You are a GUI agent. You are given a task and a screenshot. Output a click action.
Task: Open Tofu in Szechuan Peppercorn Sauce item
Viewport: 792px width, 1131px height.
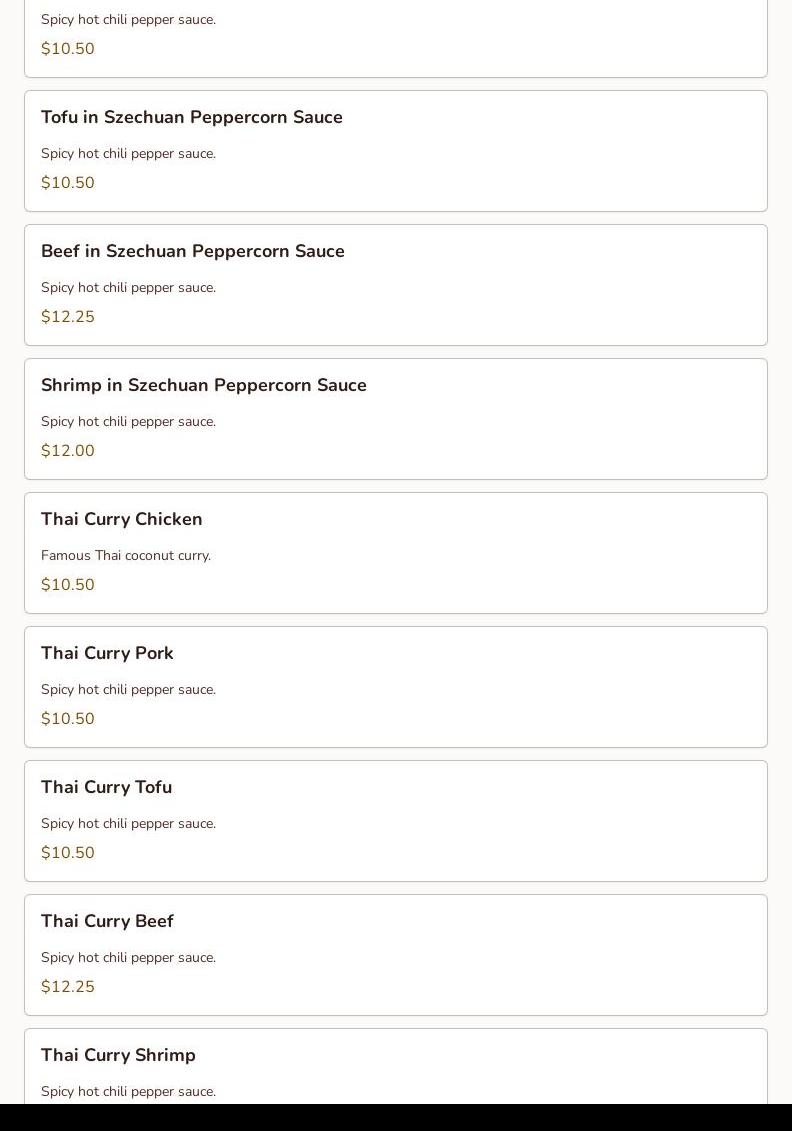tap(192, 118)
